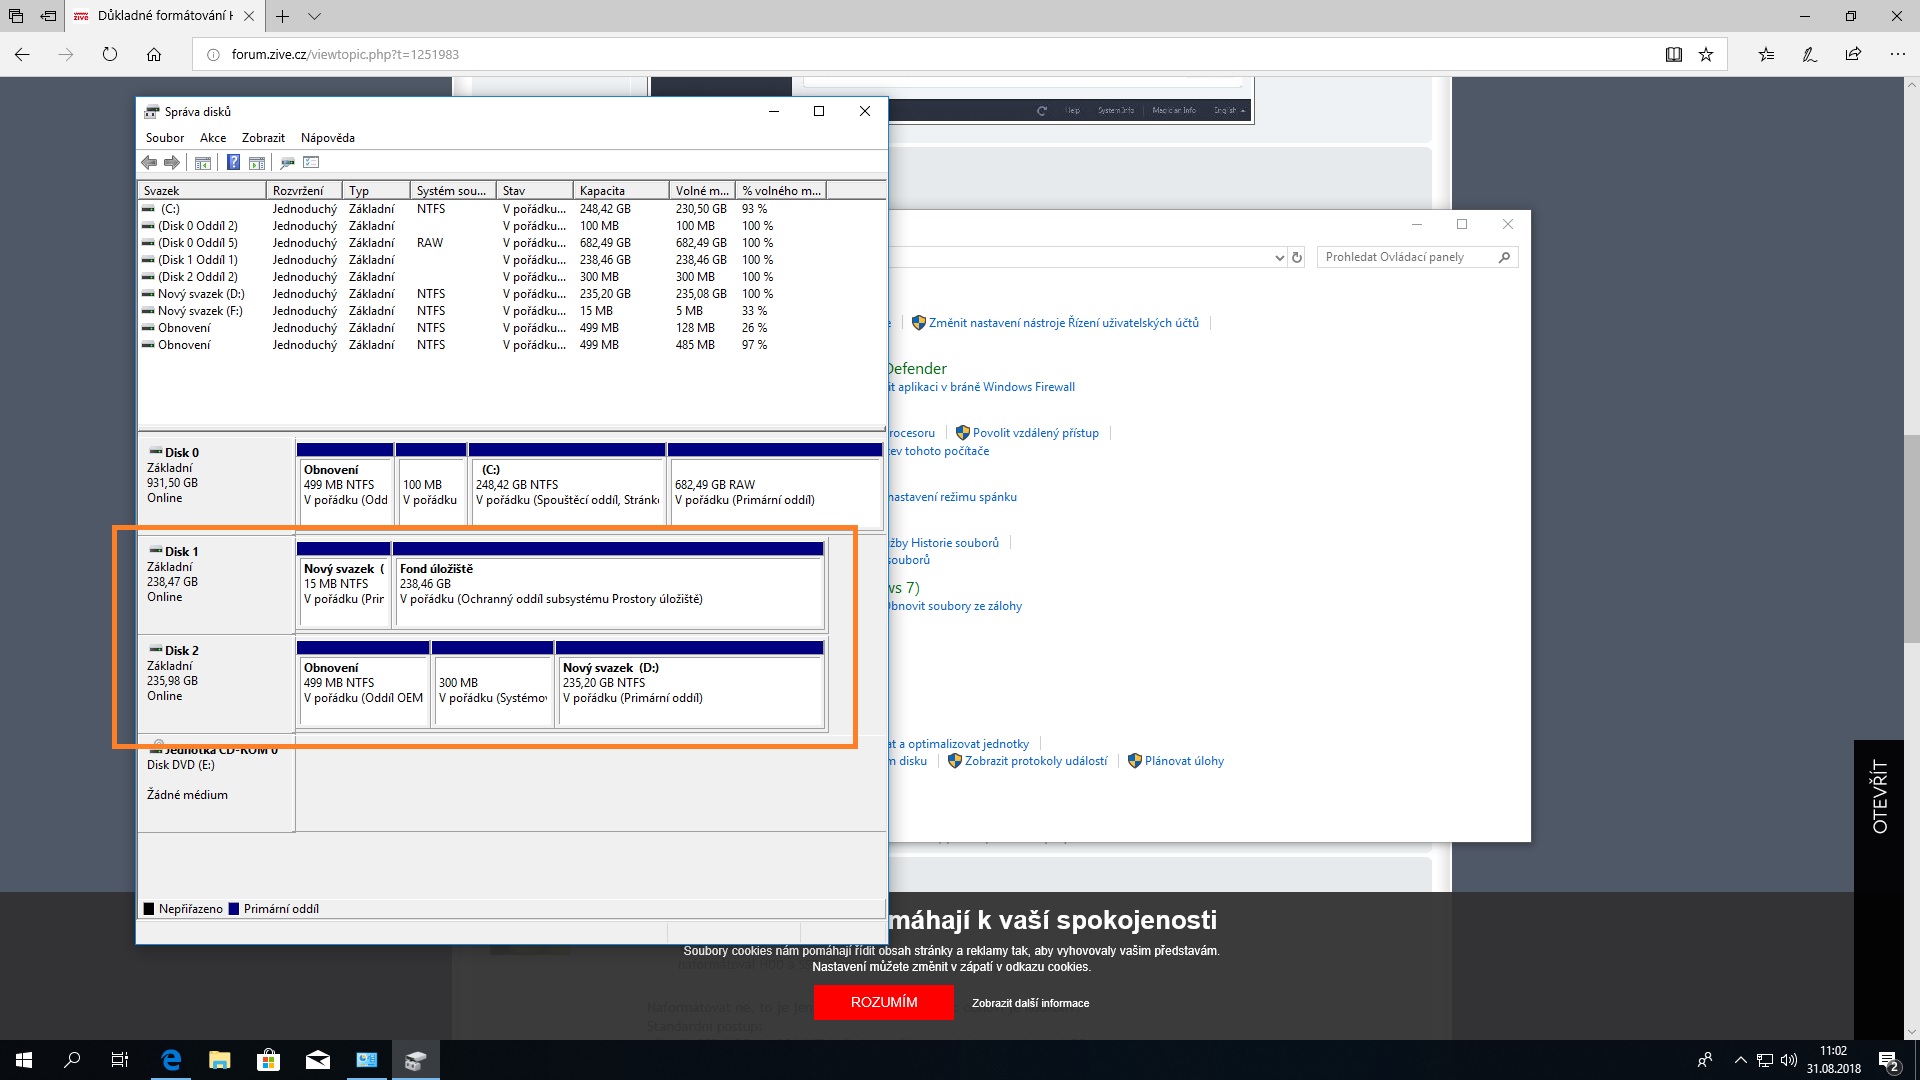Click the browser refresh icon

coord(110,55)
